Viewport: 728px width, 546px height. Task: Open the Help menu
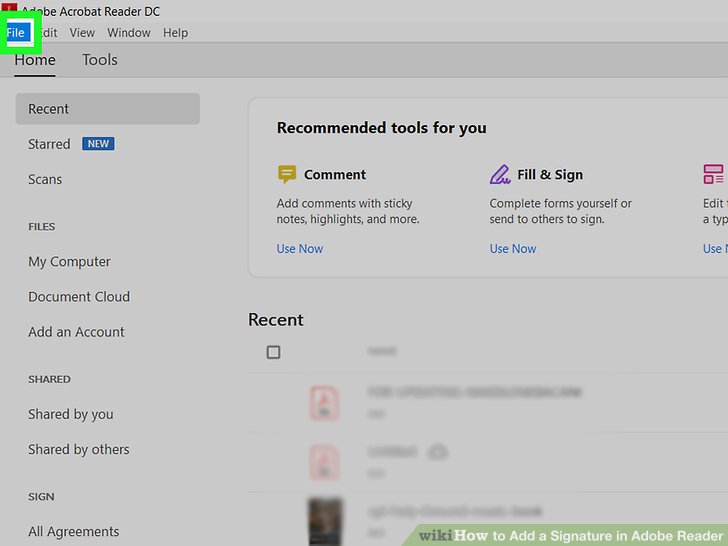176,32
